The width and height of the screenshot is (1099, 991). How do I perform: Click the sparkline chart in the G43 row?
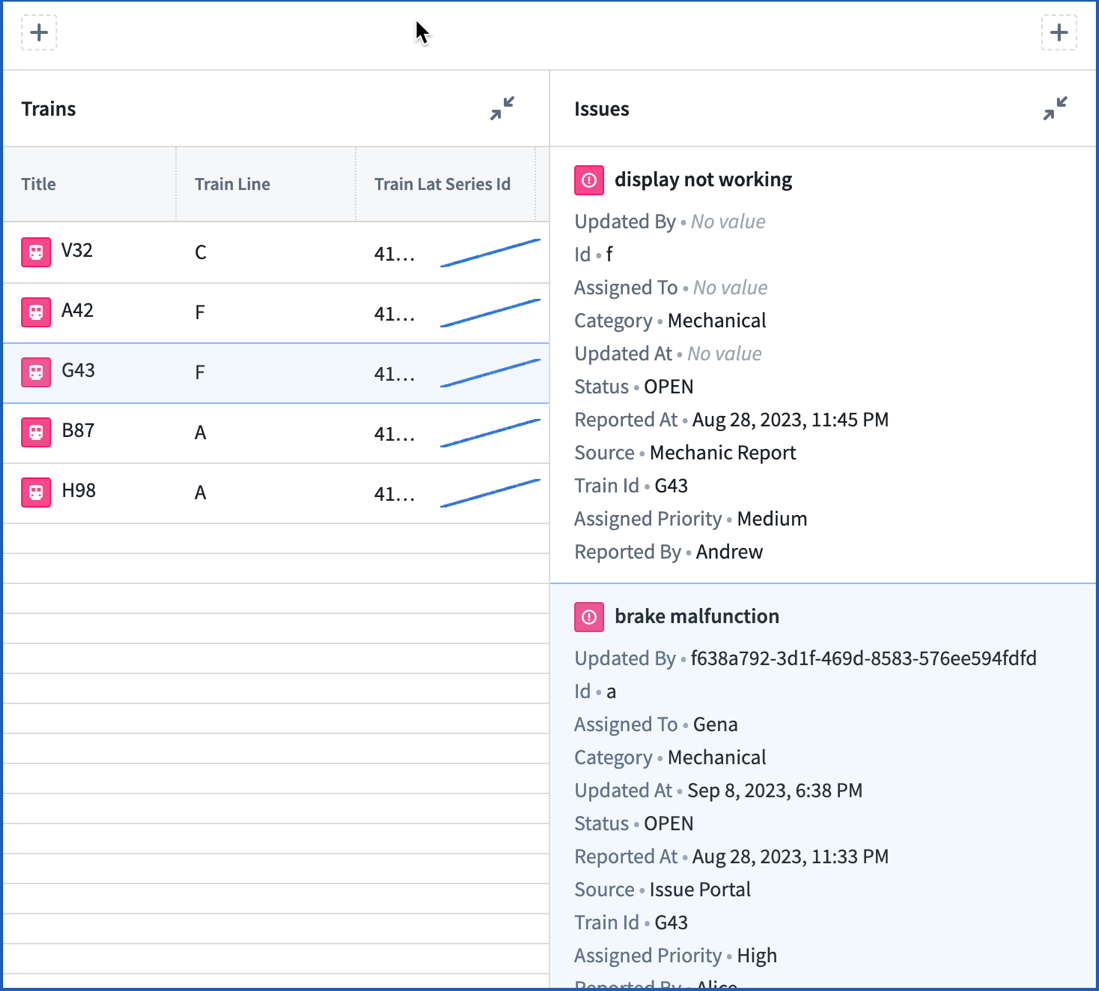(x=490, y=374)
